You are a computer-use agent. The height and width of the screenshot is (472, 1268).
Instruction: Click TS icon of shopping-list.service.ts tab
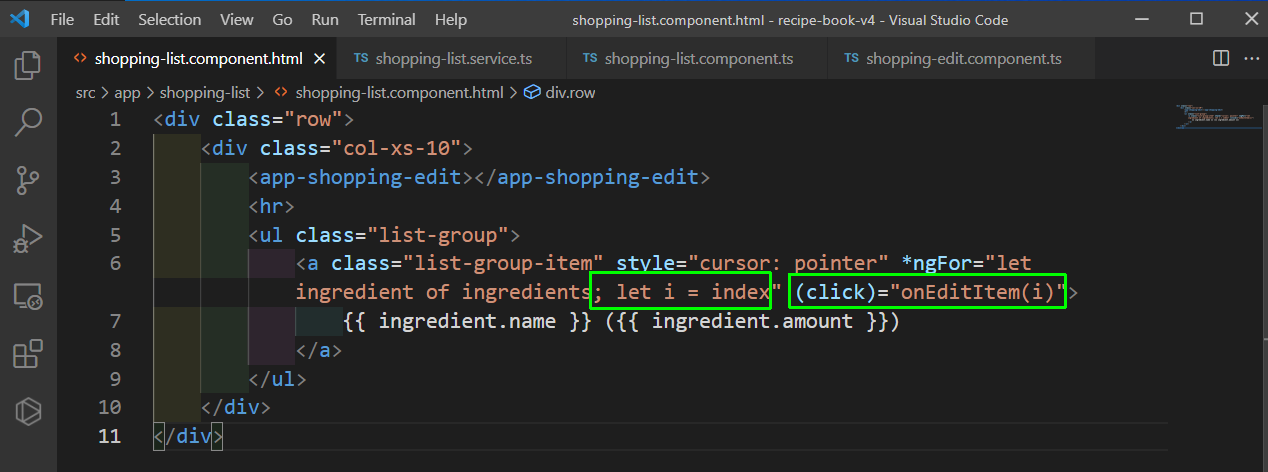360,59
